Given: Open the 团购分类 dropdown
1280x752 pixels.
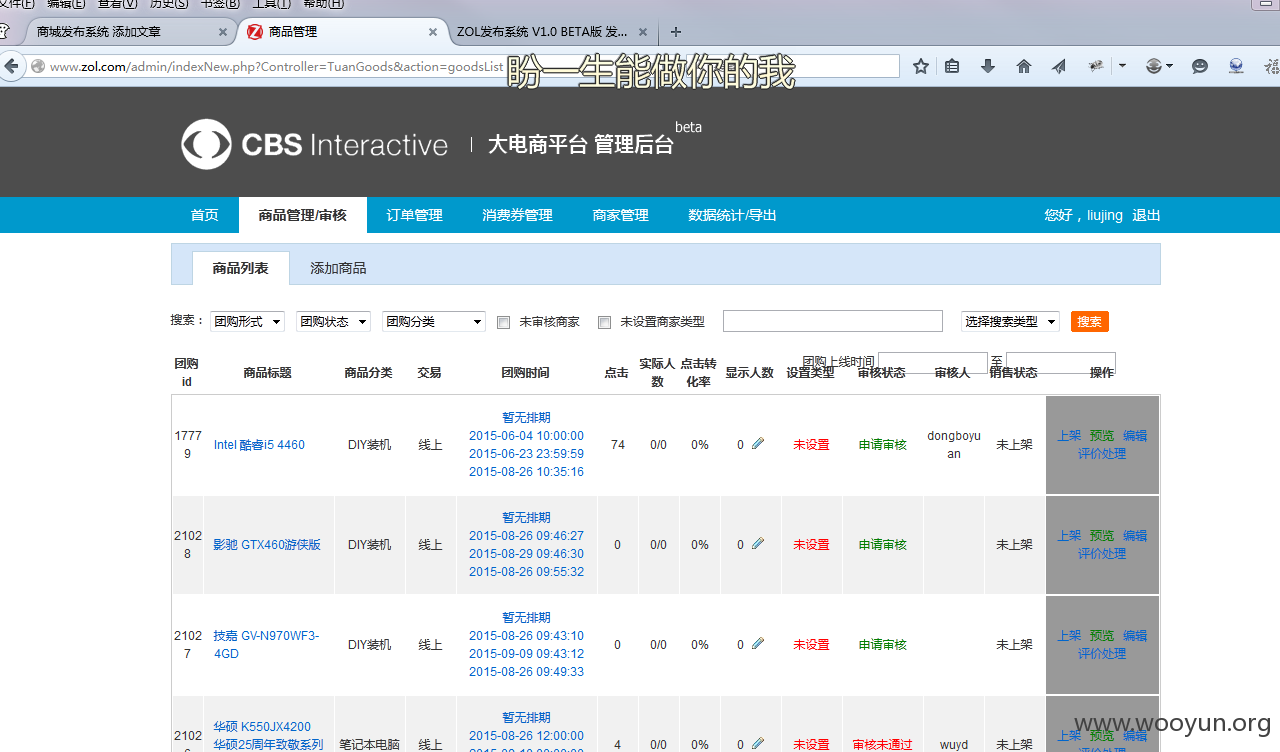Looking at the screenshot, I should coord(434,321).
